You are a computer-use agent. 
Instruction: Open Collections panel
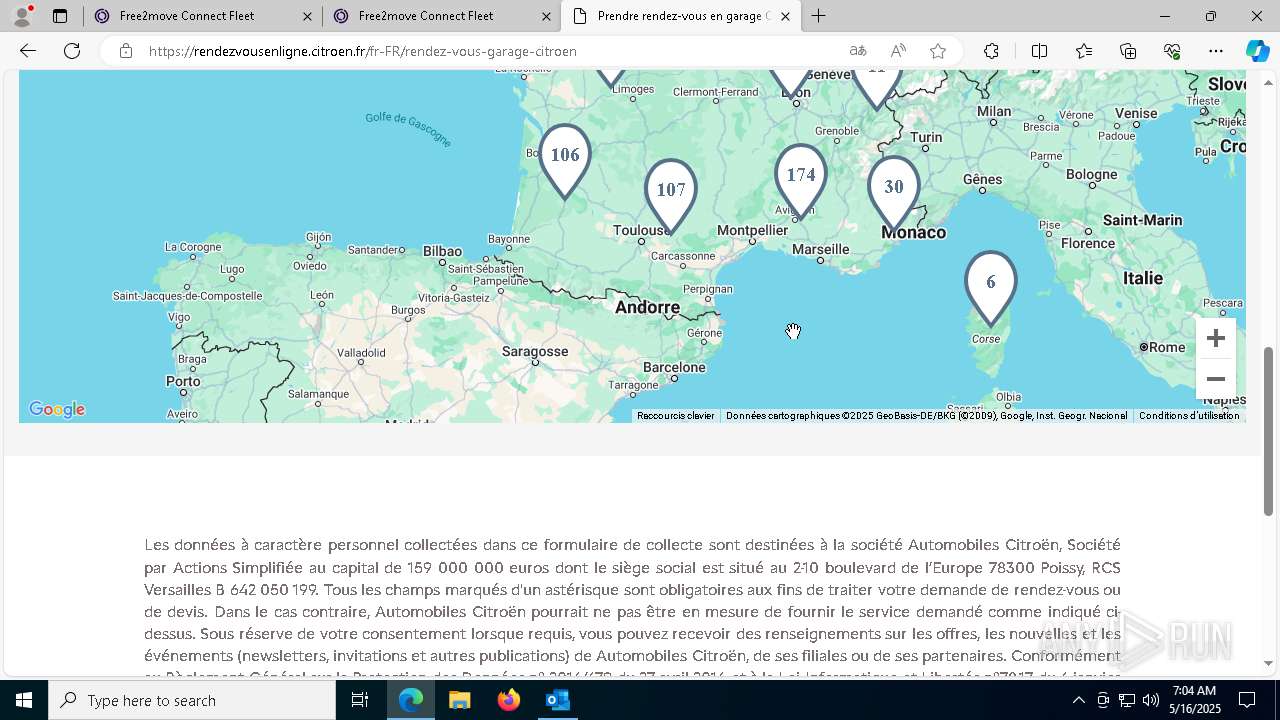point(1128,51)
